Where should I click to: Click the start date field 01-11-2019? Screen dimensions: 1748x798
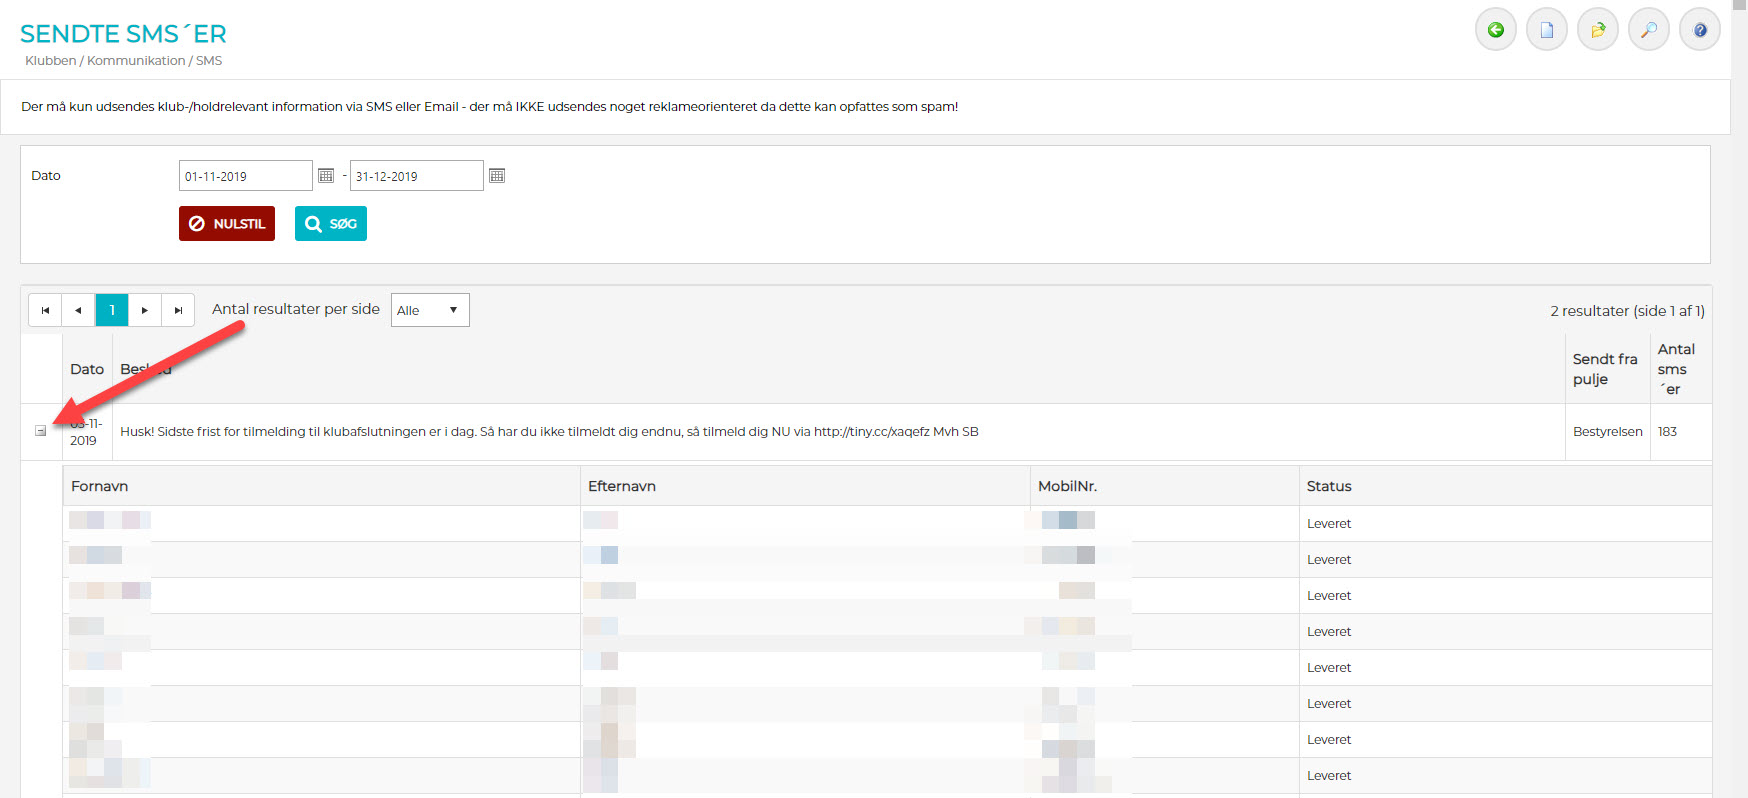pos(245,176)
